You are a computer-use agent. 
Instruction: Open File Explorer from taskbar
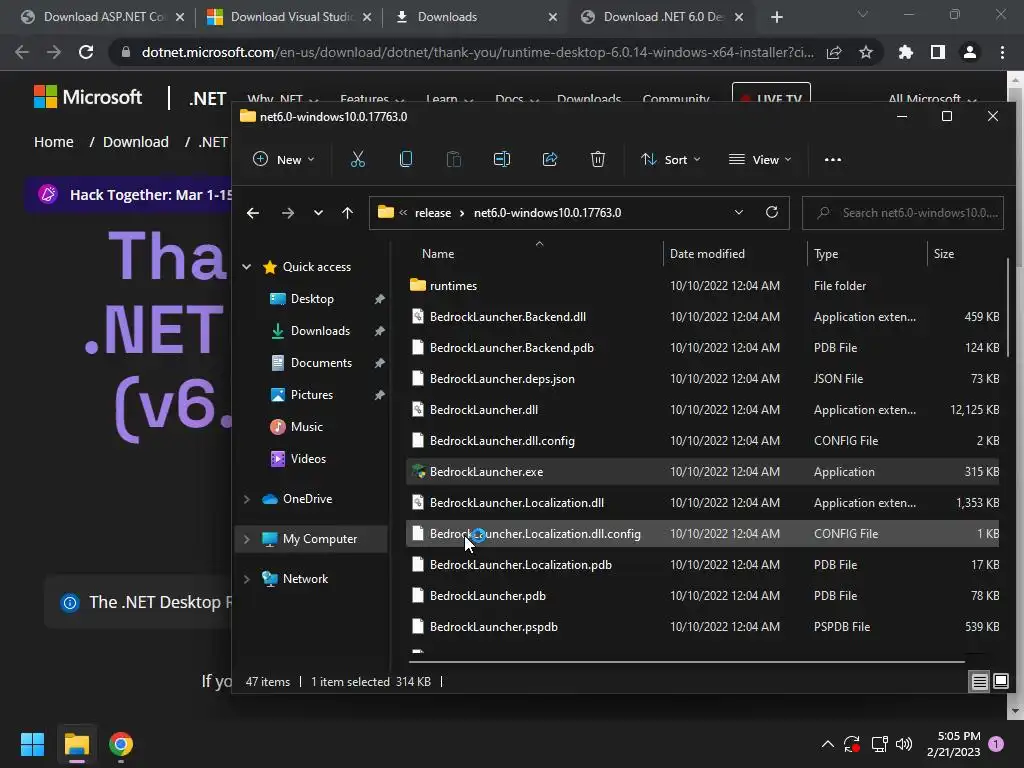click(76, 744)
